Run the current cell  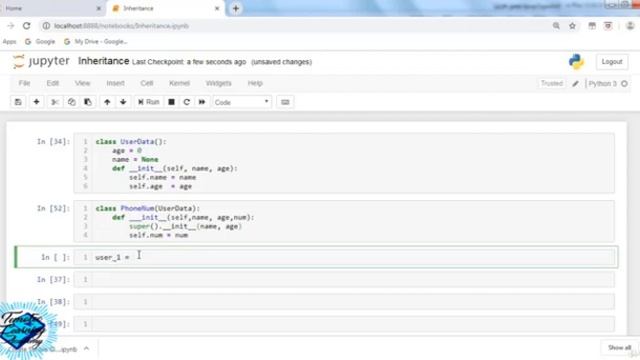tap(149, 102)
